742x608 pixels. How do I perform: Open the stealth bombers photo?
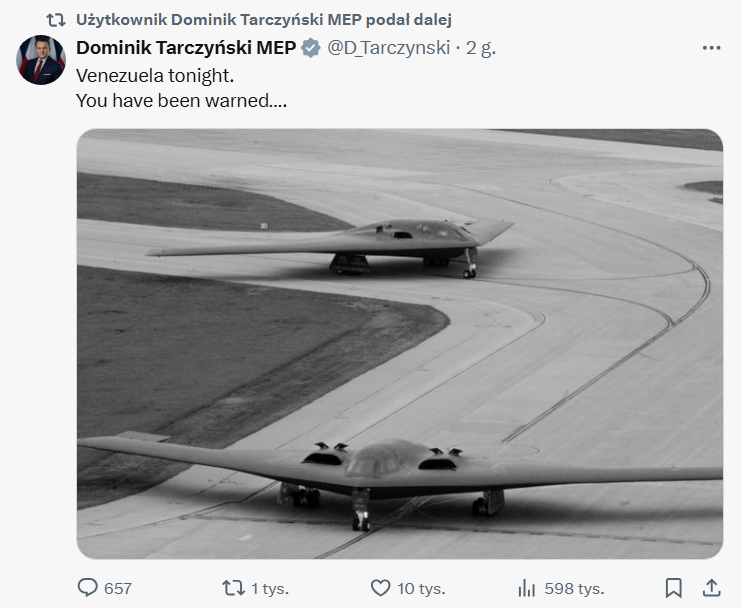point(399,343)
